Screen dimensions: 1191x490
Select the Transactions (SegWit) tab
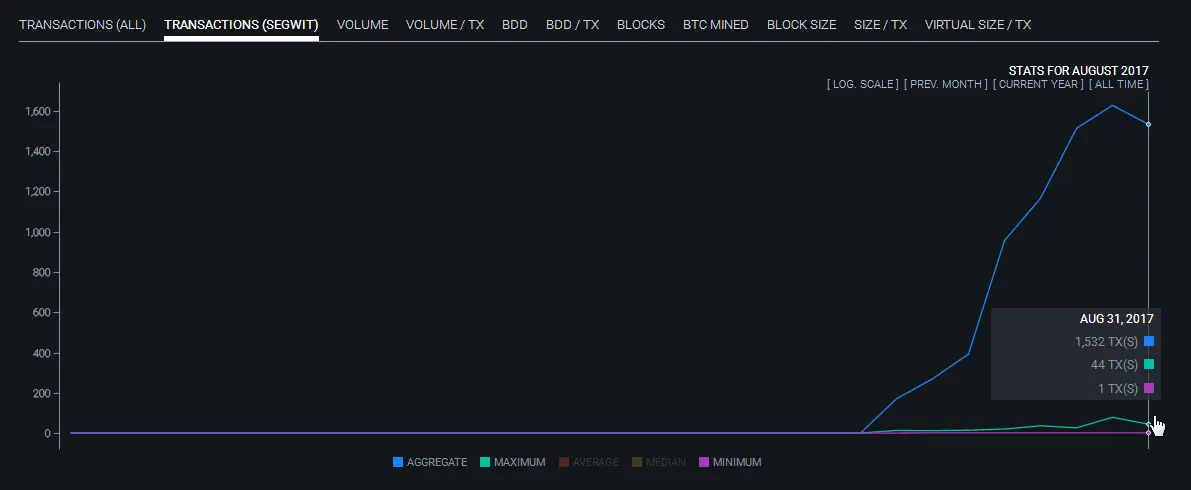(241, 24)
